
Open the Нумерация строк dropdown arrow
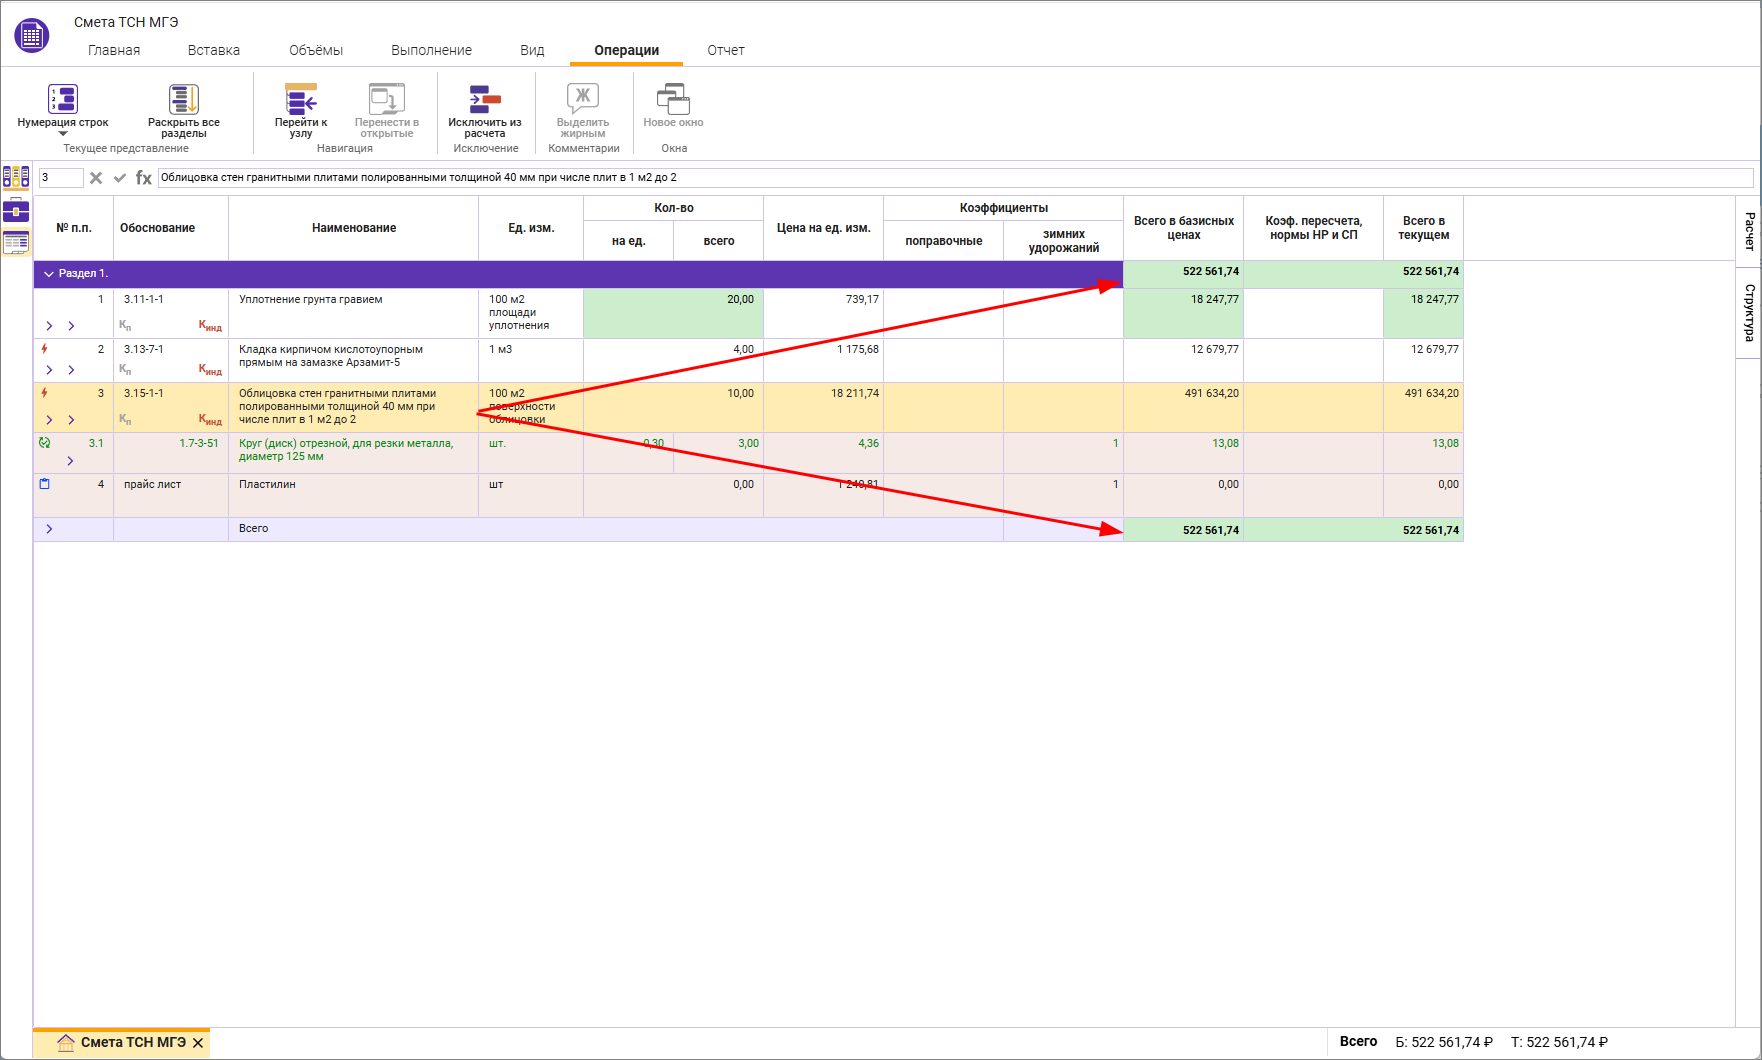pyautogui.click(x=63, y=134)
